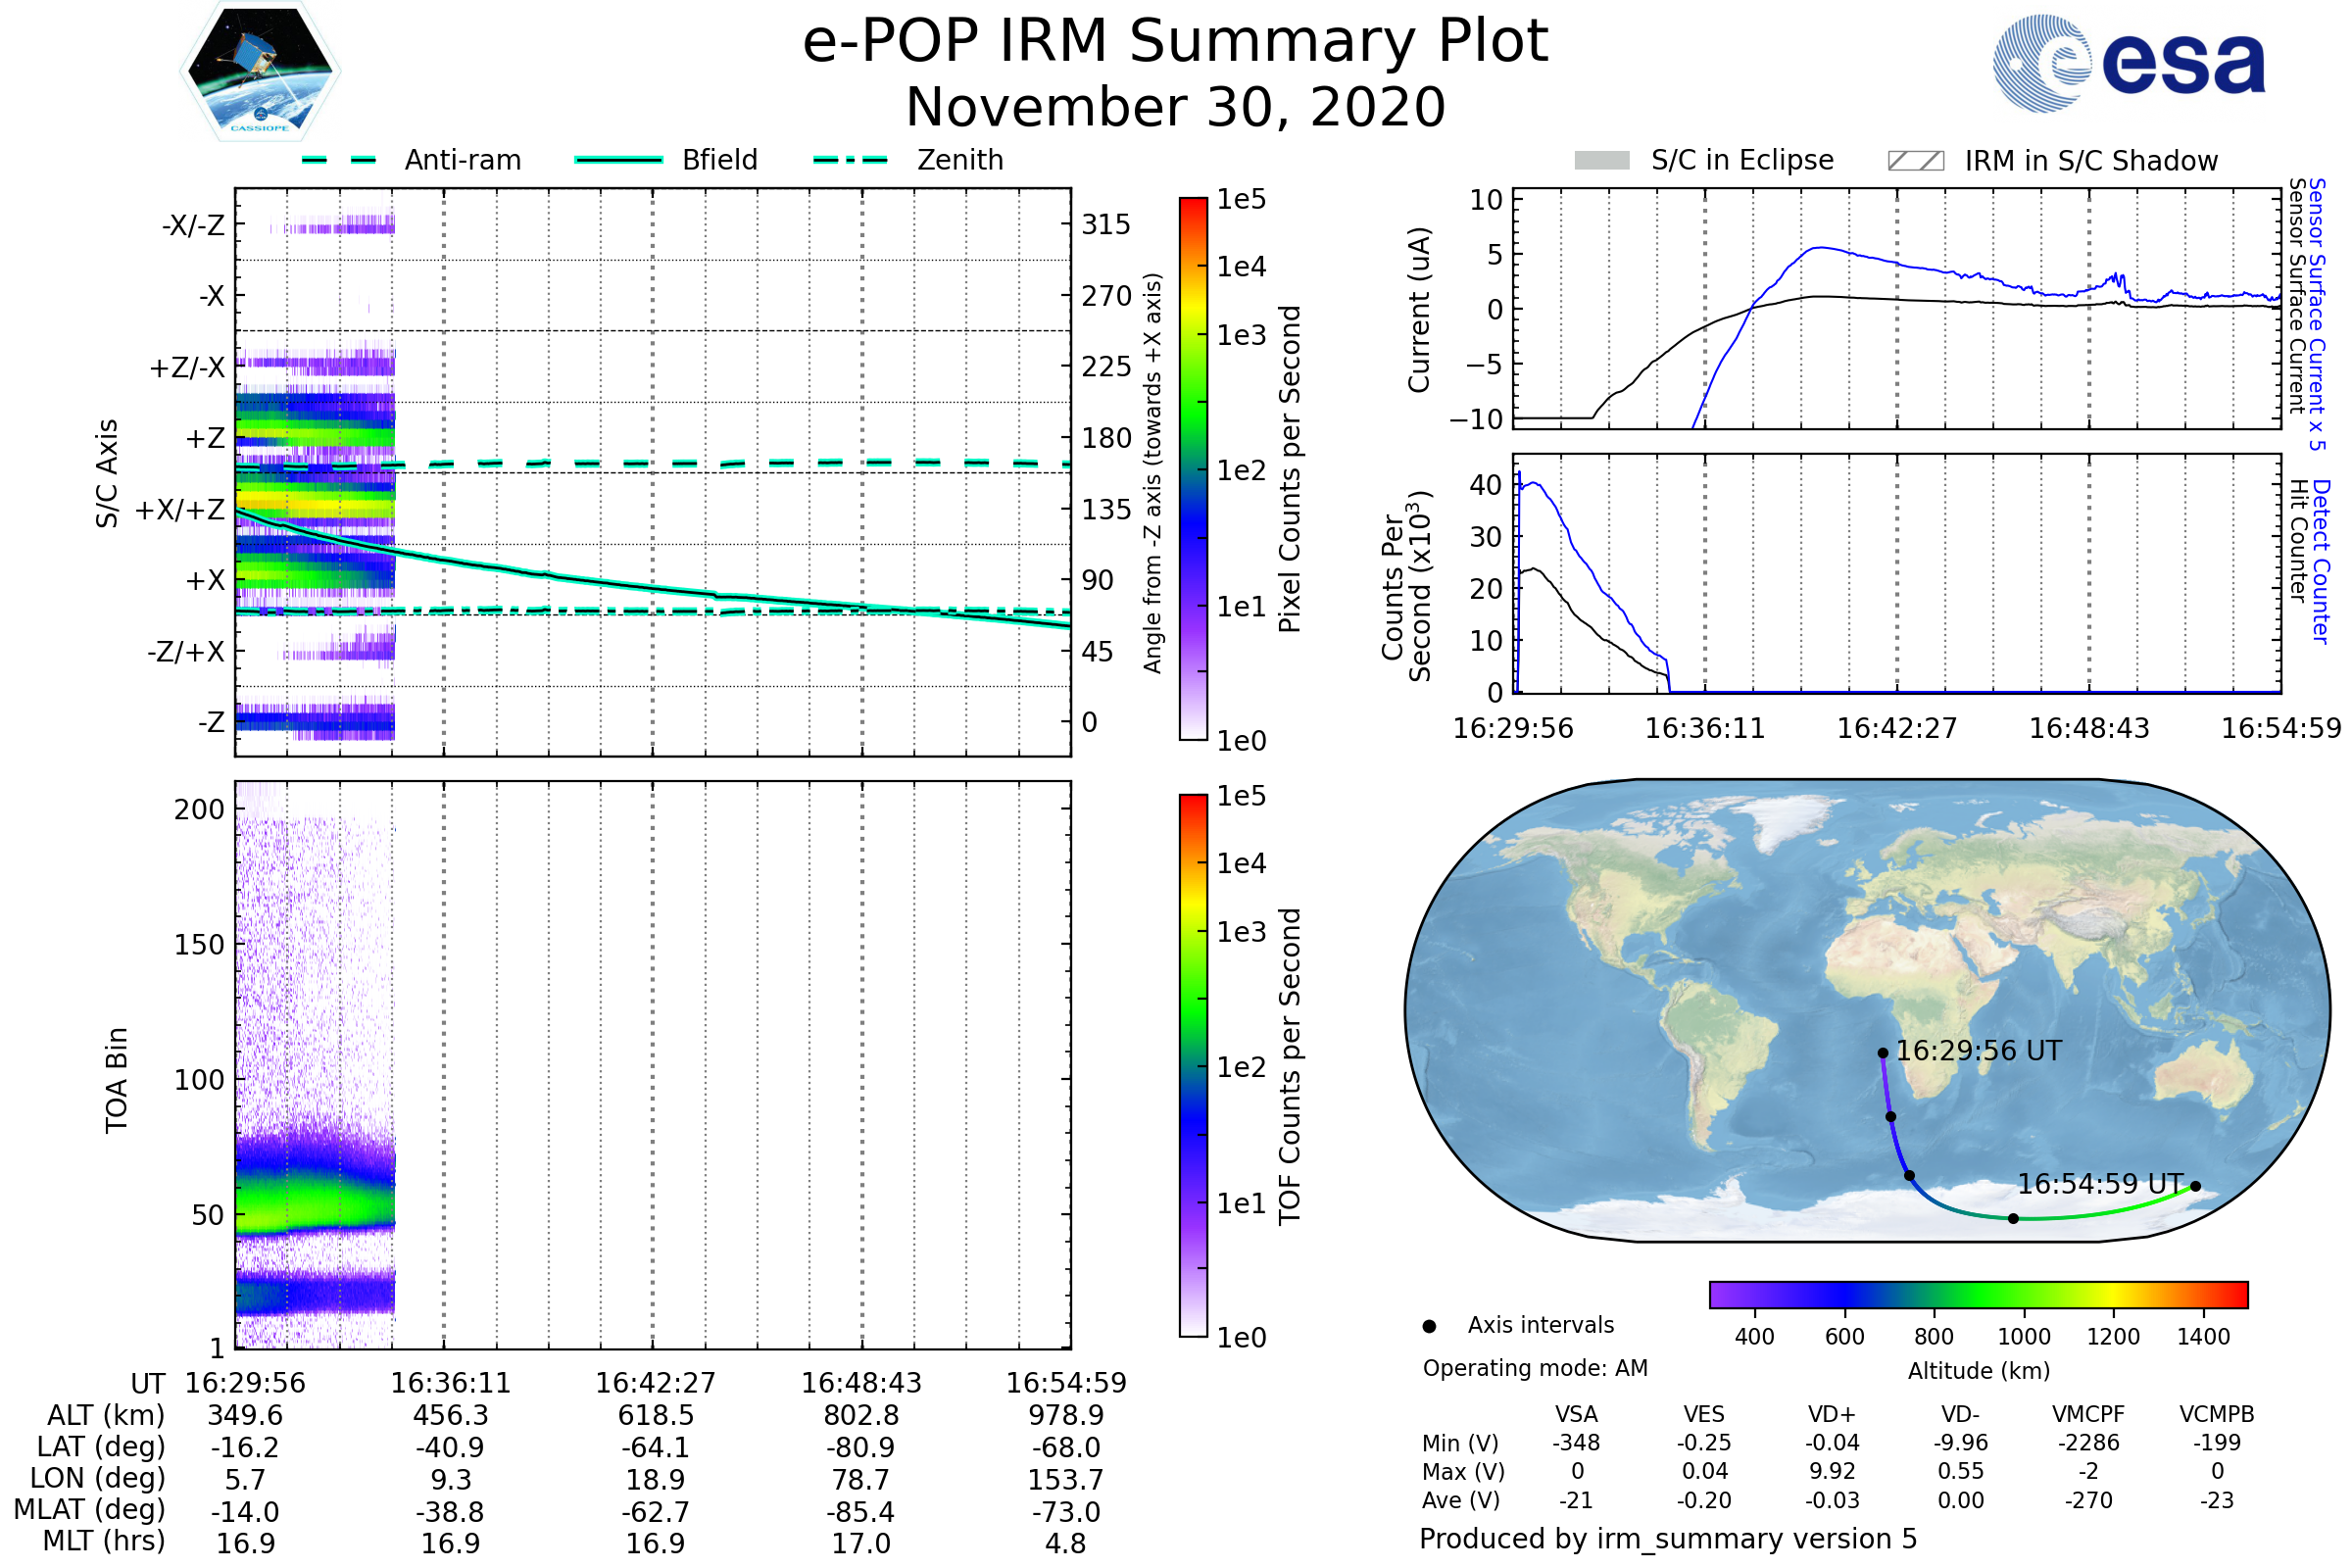Click the Zenith dash-dot legend marker
The width and height of the screenshot is (2352, 1568).
[850, 160]
